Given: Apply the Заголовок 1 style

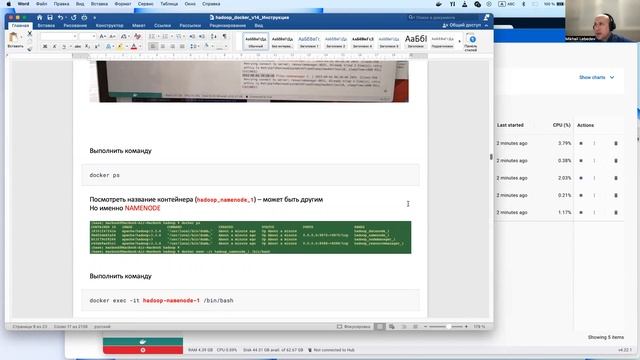Looking at the screenshot, I should point(309,41).
